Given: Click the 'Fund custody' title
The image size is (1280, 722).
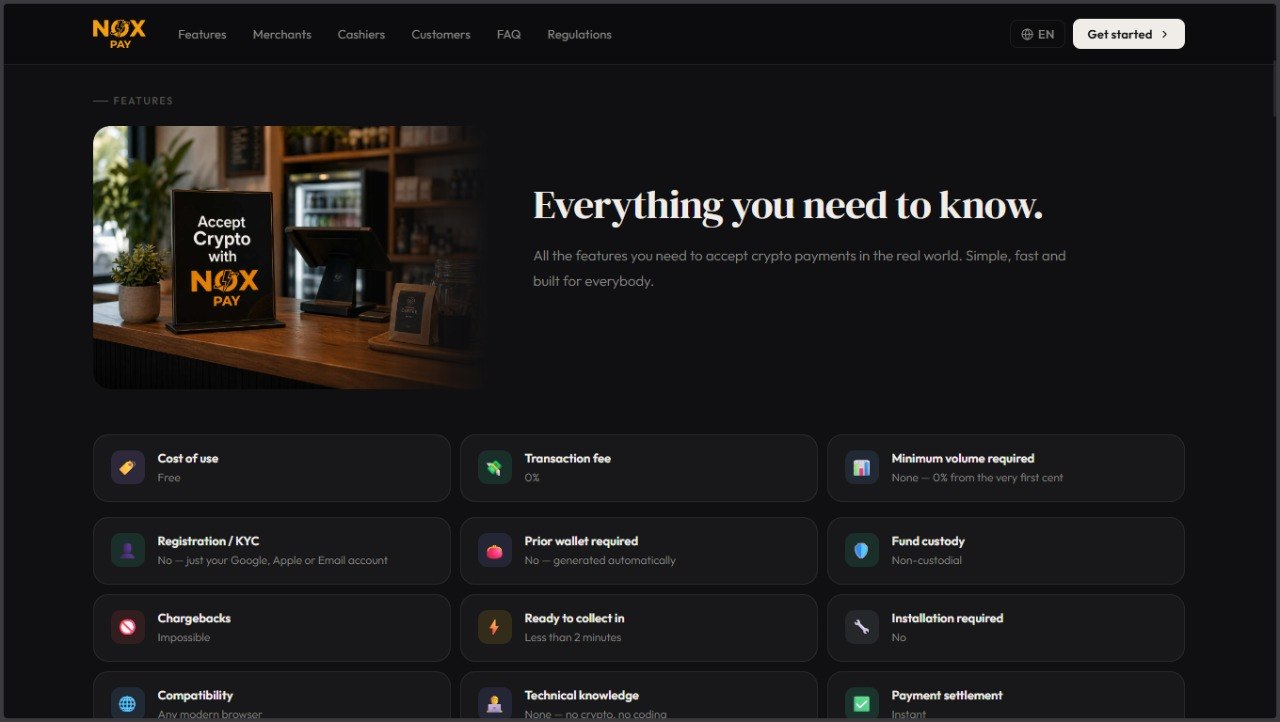Looking at the screenshot, I should pyautogui.click(x=928, y=541).
